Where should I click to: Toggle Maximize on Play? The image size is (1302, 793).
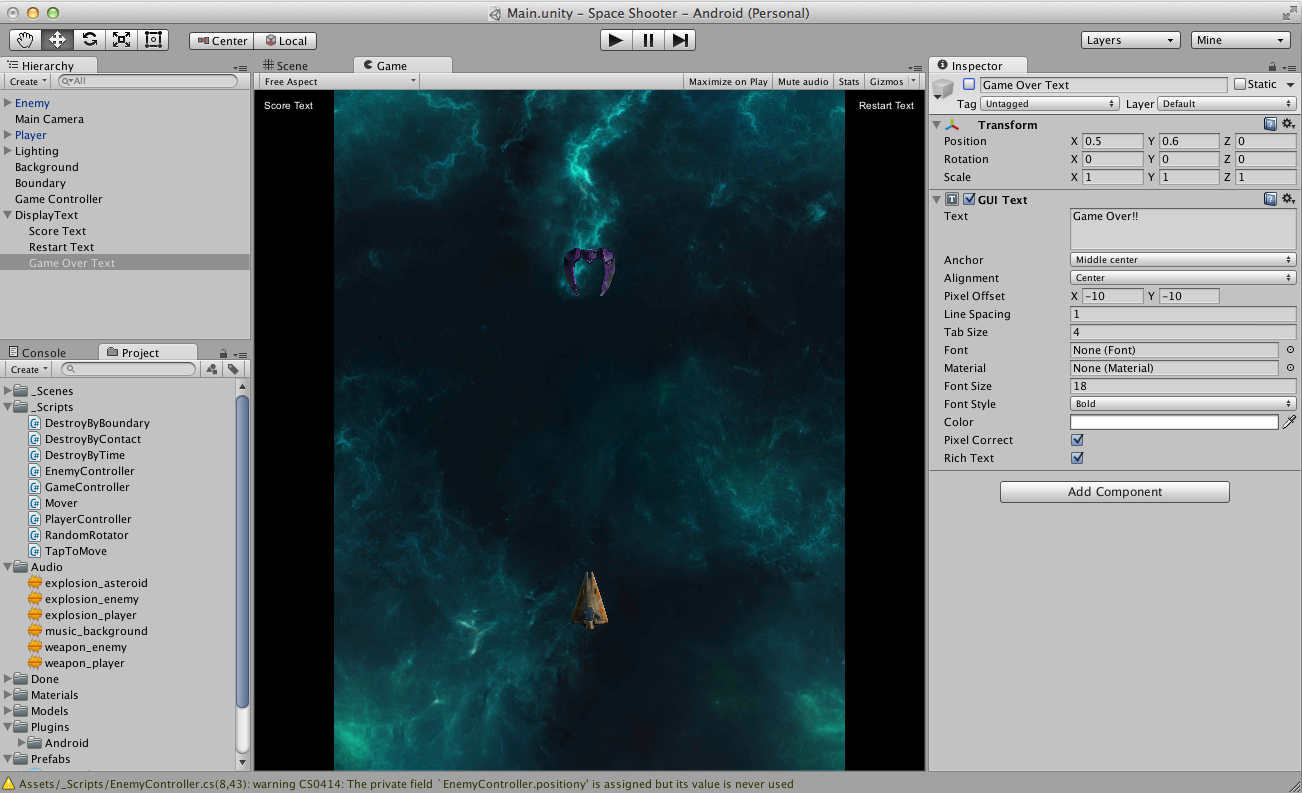tap(728, 82)
